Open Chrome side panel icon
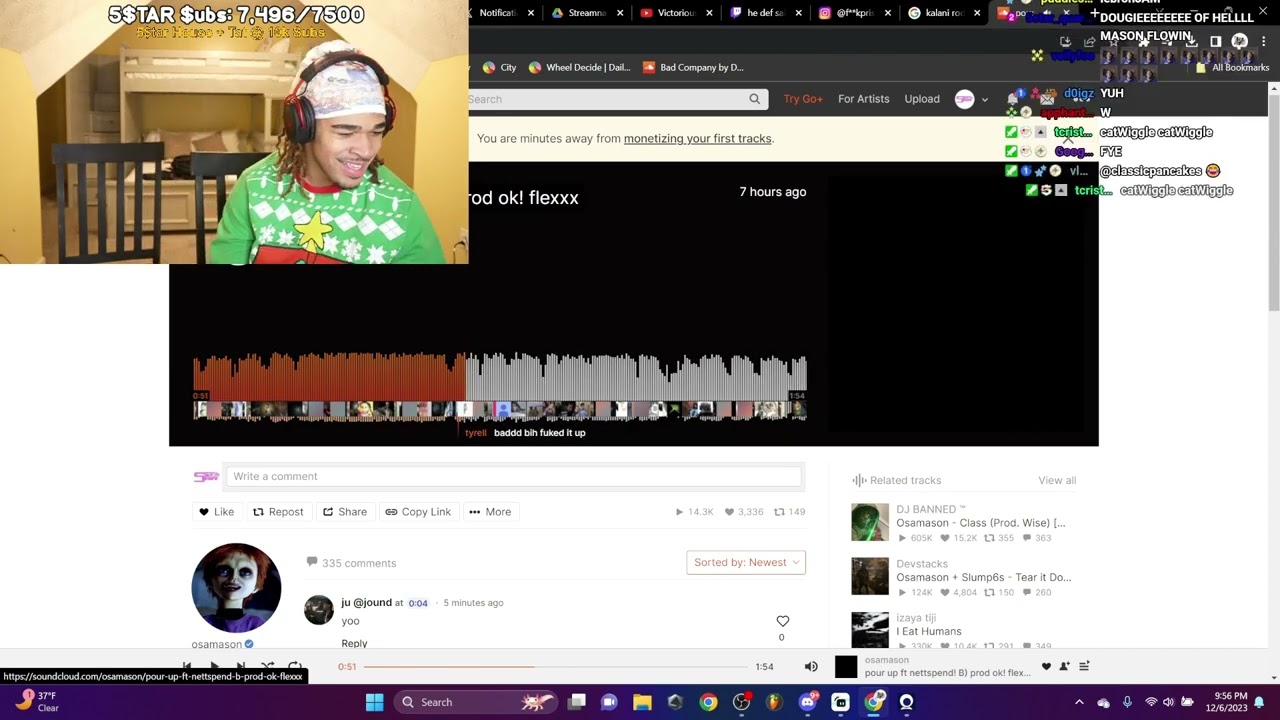This screenshot has height=720, width=1280. click(x=1216, y=41)
